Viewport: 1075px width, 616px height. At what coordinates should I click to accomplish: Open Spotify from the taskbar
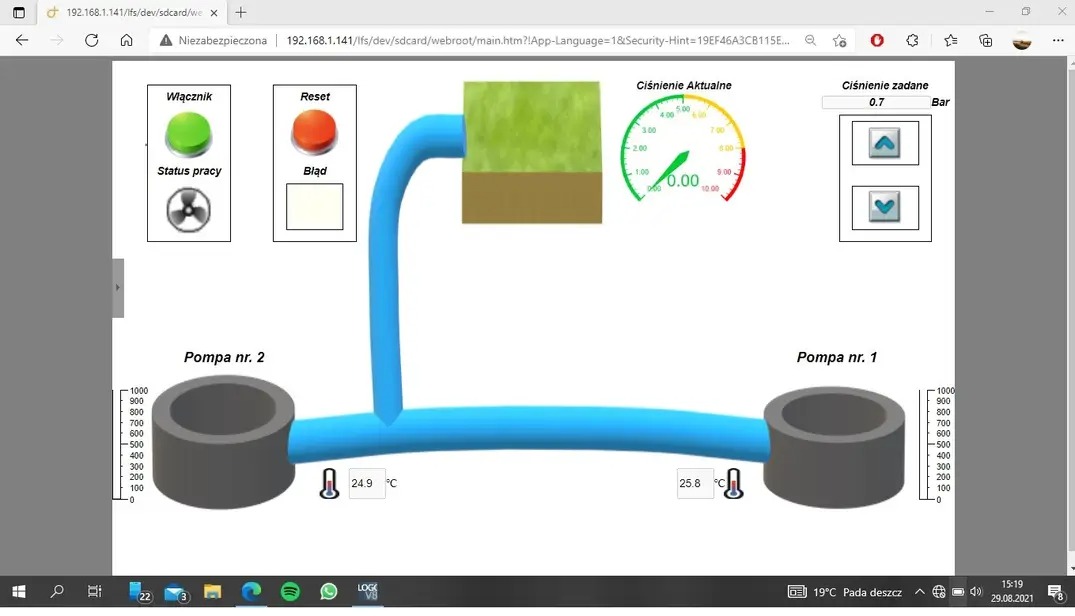[x=290, y=592]
